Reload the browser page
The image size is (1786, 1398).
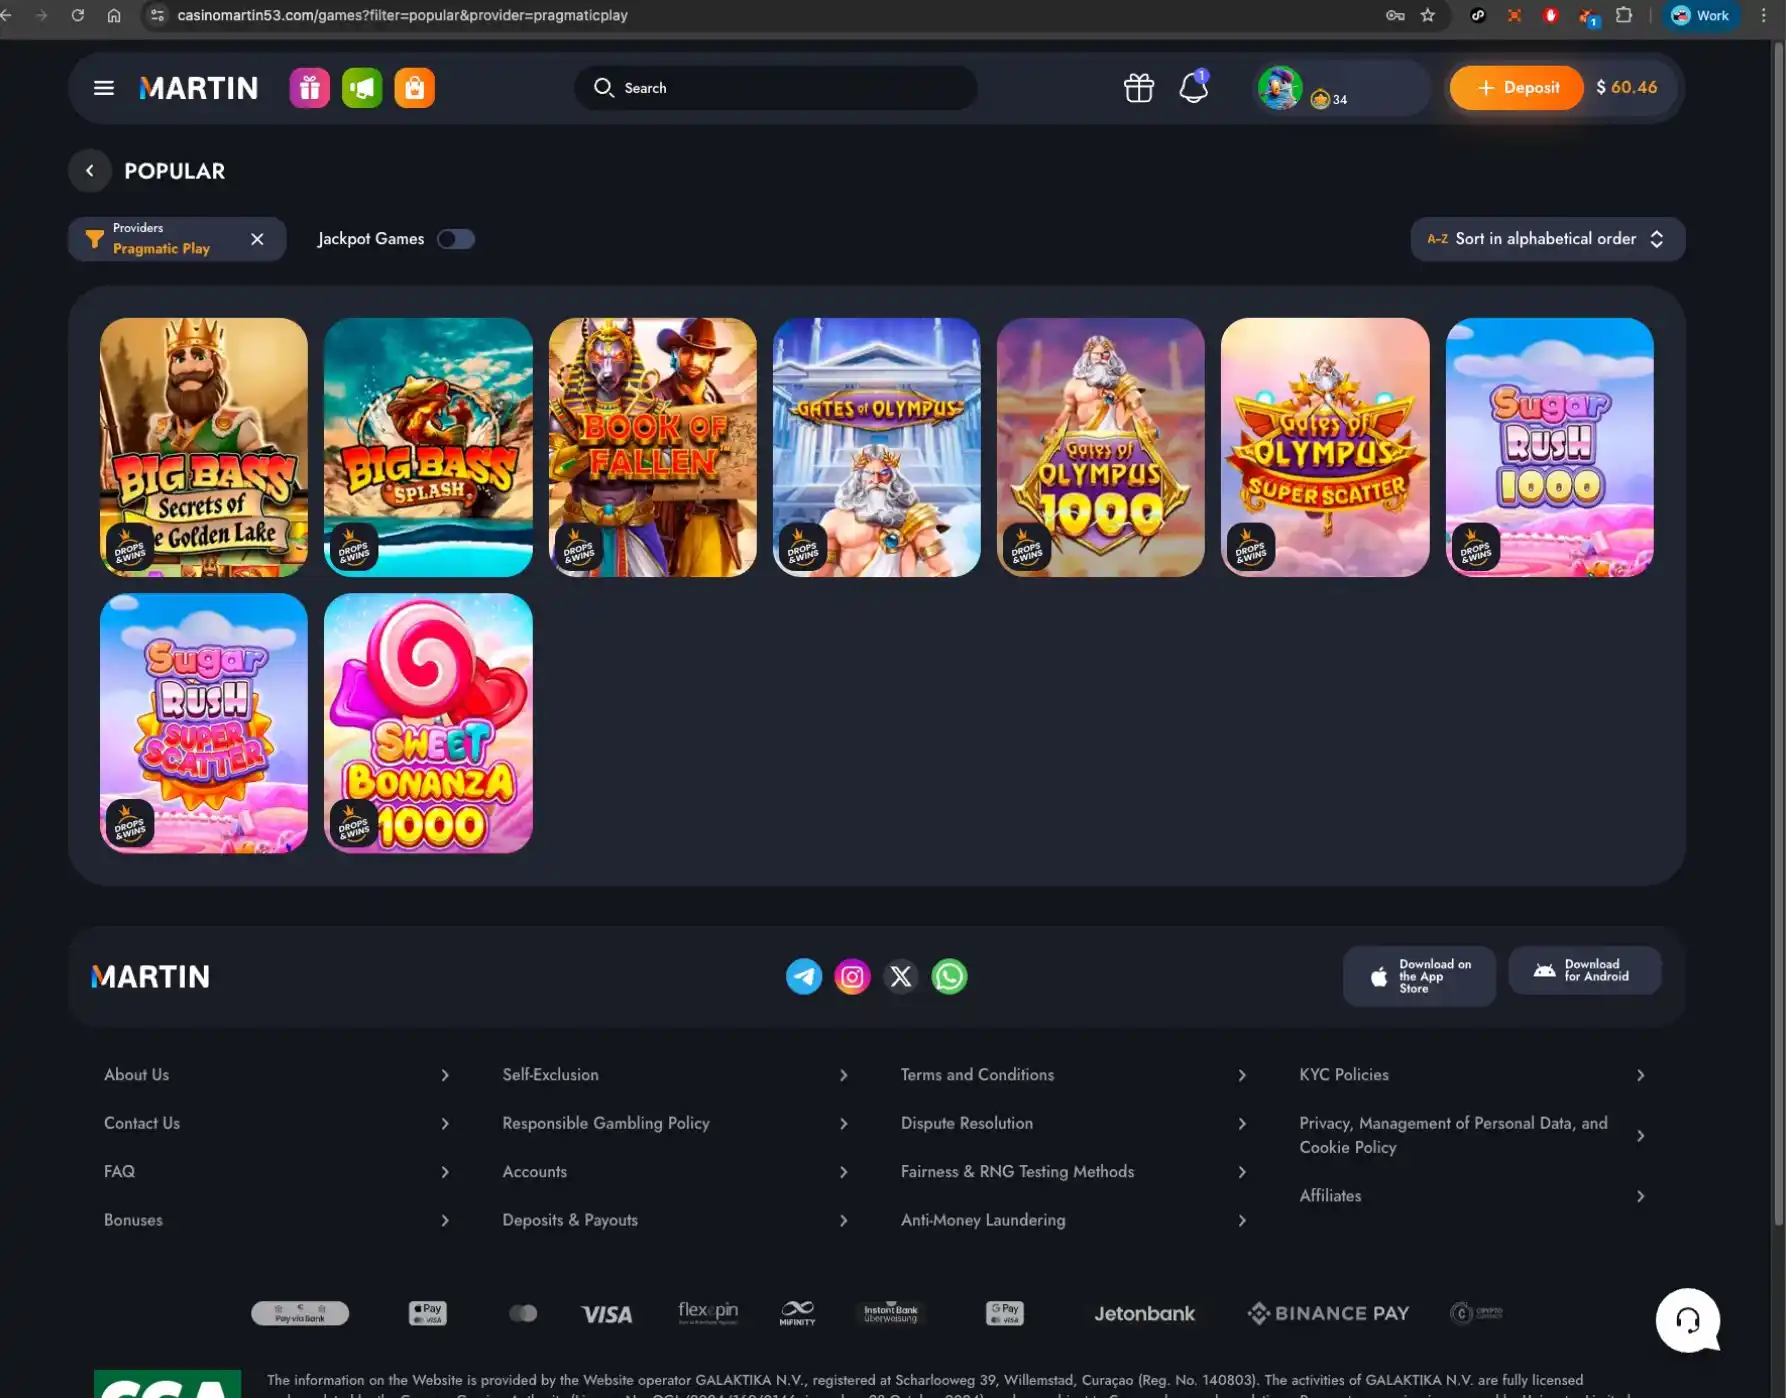pyautogui.click(x=77, y=15)
